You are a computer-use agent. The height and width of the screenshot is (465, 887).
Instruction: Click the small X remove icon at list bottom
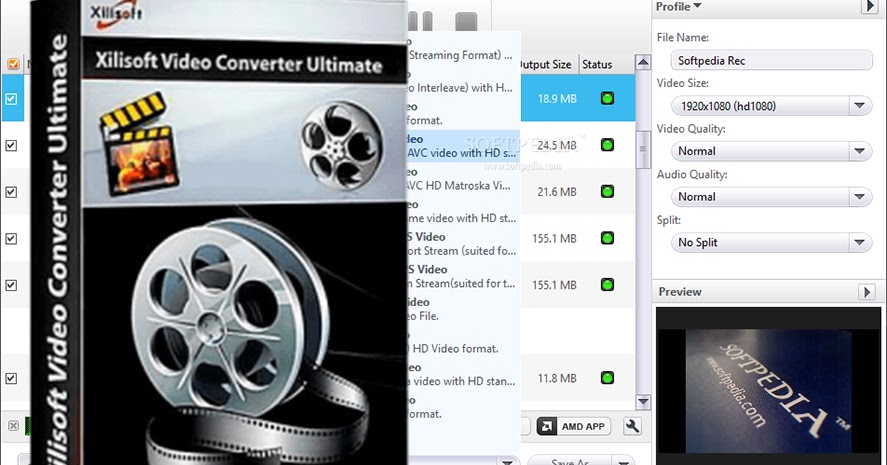(13, 425)
